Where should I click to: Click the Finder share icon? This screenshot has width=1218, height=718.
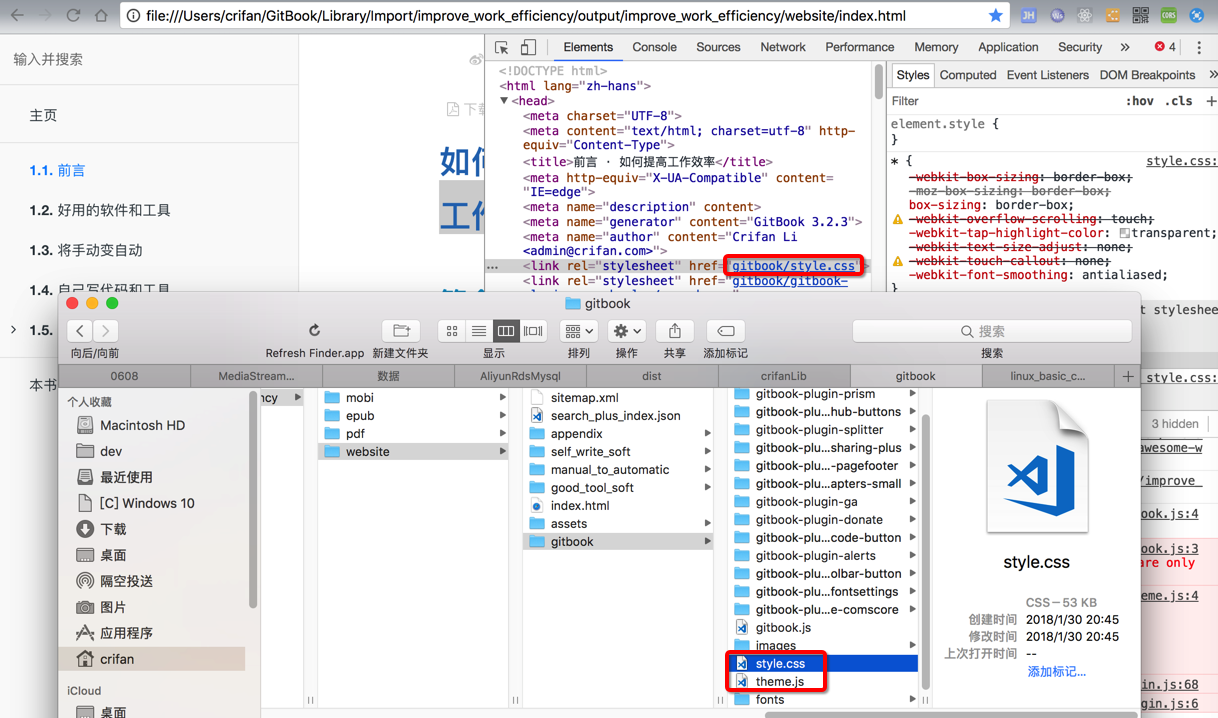(674, 331)
